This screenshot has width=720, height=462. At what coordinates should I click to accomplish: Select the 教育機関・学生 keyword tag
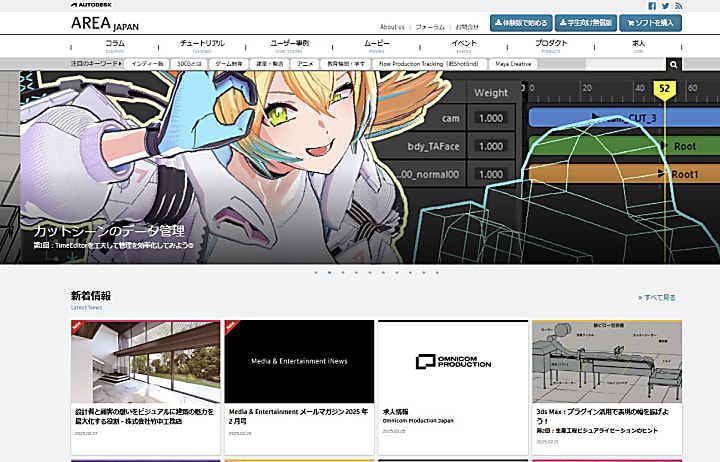(x=346, y=64)
